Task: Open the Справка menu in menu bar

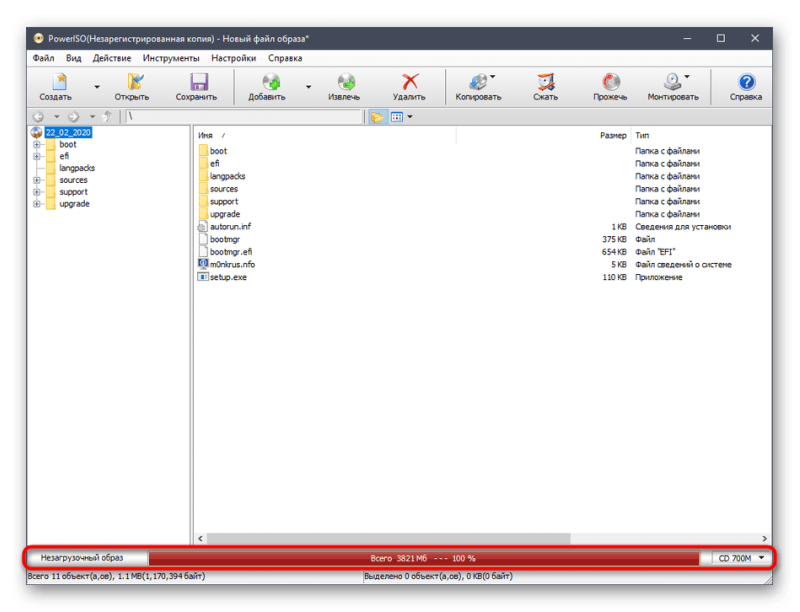Action: pos(285,58)
